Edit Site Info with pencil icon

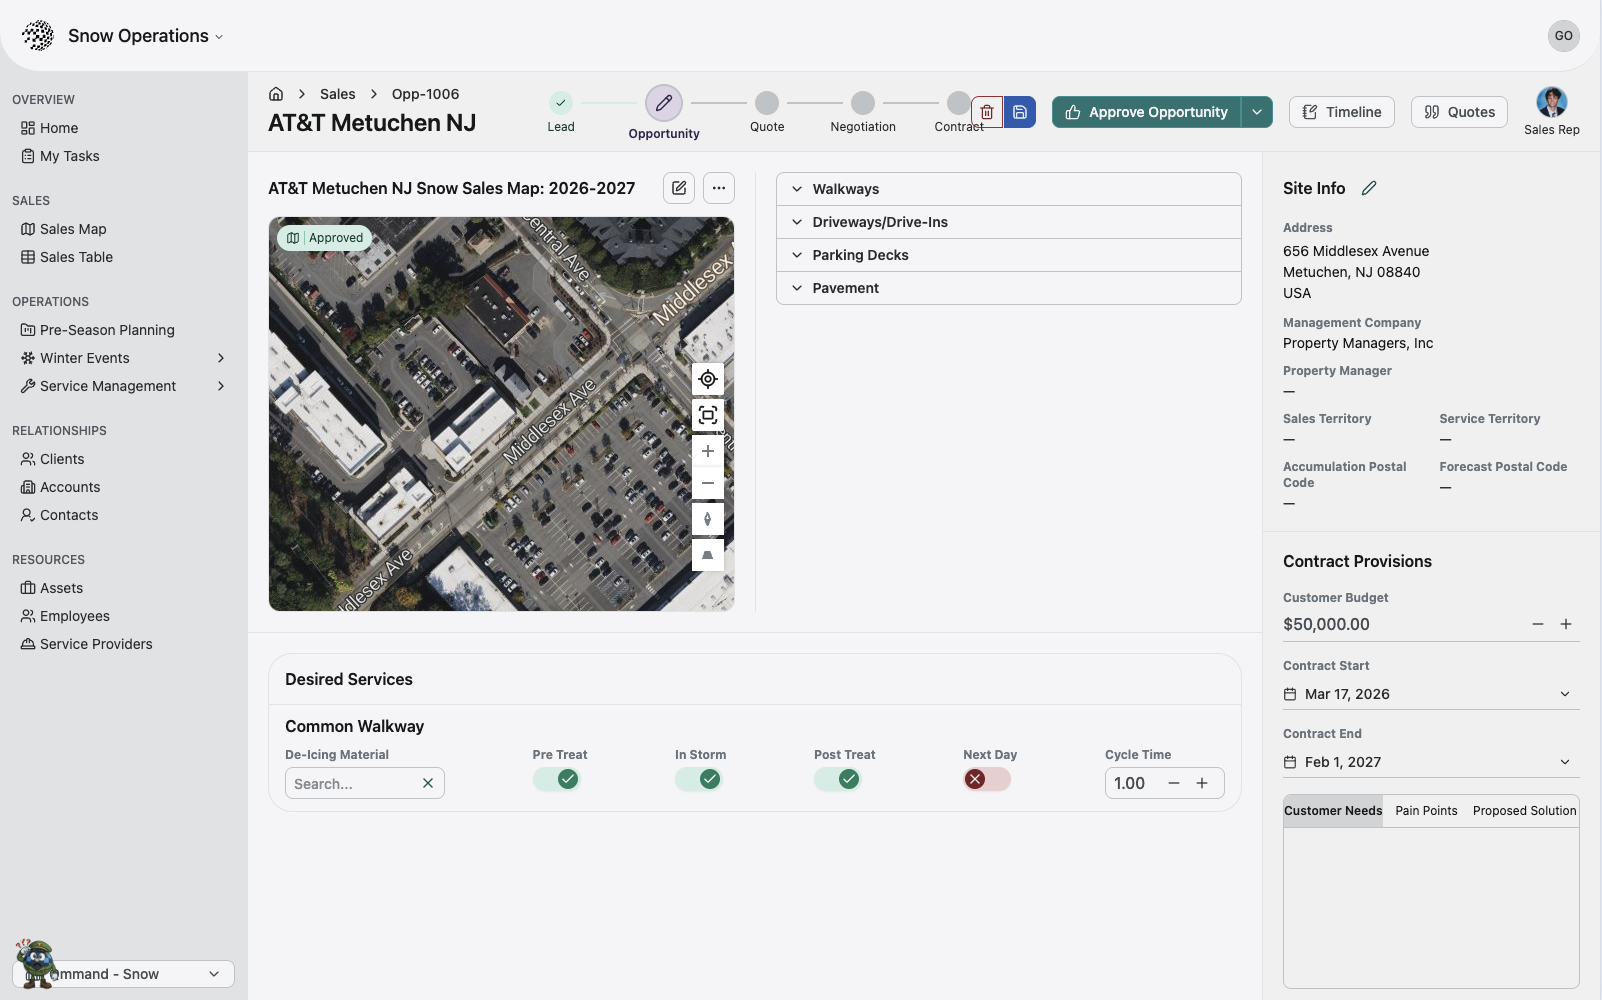click(x=1369, y=188)
